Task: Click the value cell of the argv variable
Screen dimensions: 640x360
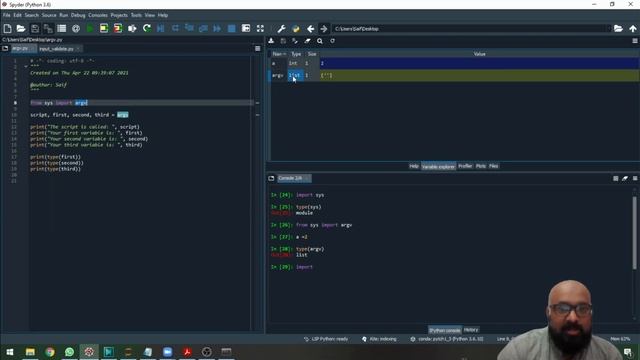Action: (479, 76)
